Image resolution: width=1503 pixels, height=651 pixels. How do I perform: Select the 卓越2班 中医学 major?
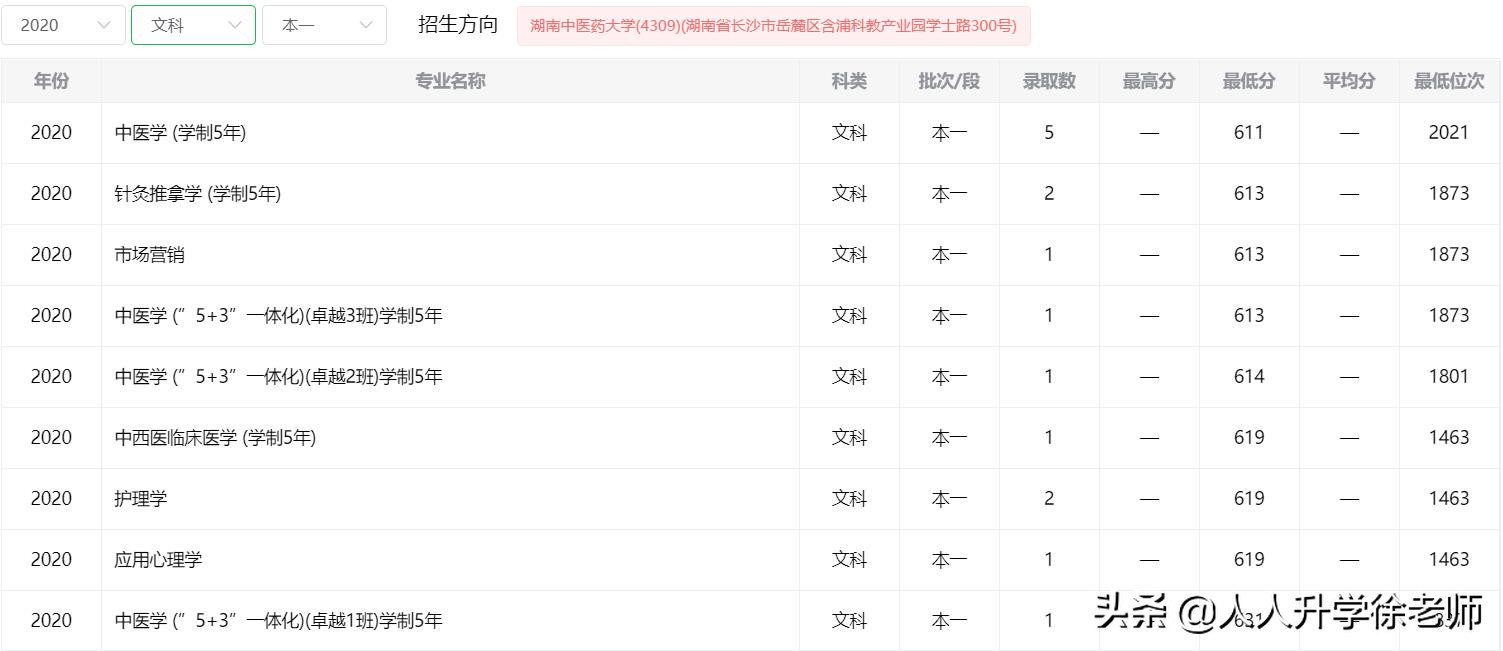[278, 377]
